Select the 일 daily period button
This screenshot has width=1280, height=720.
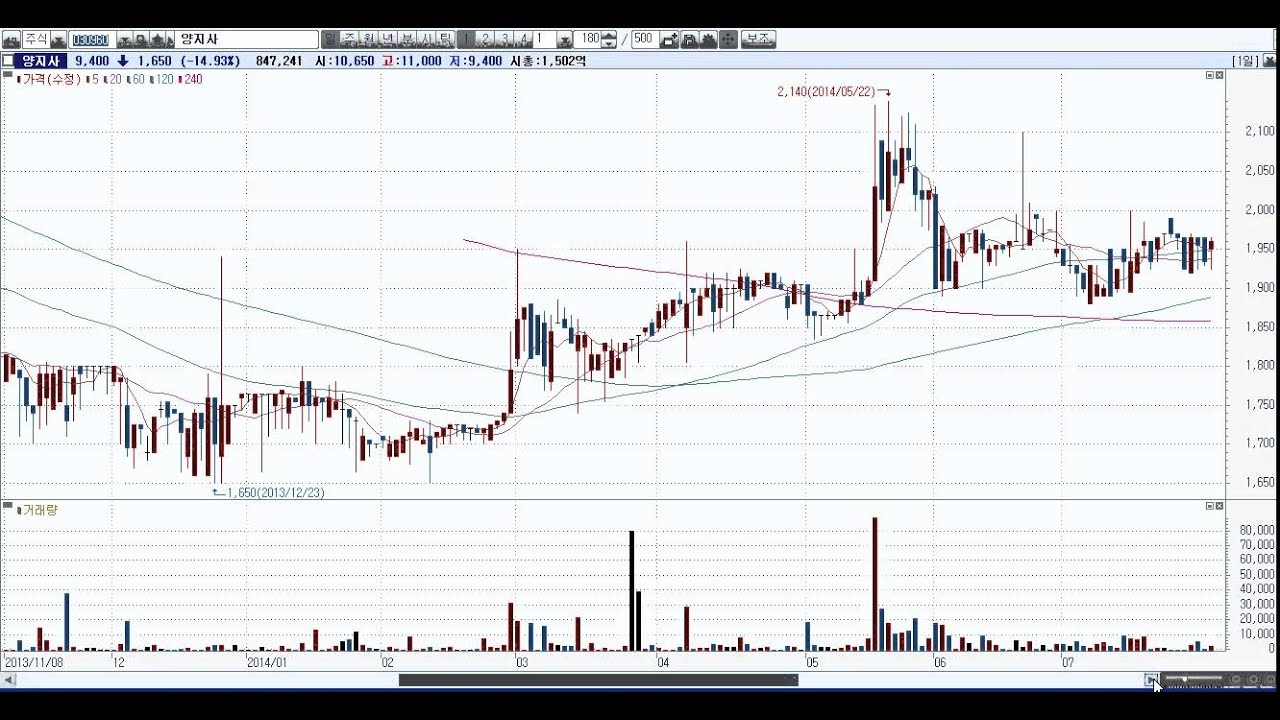(331, 40)
